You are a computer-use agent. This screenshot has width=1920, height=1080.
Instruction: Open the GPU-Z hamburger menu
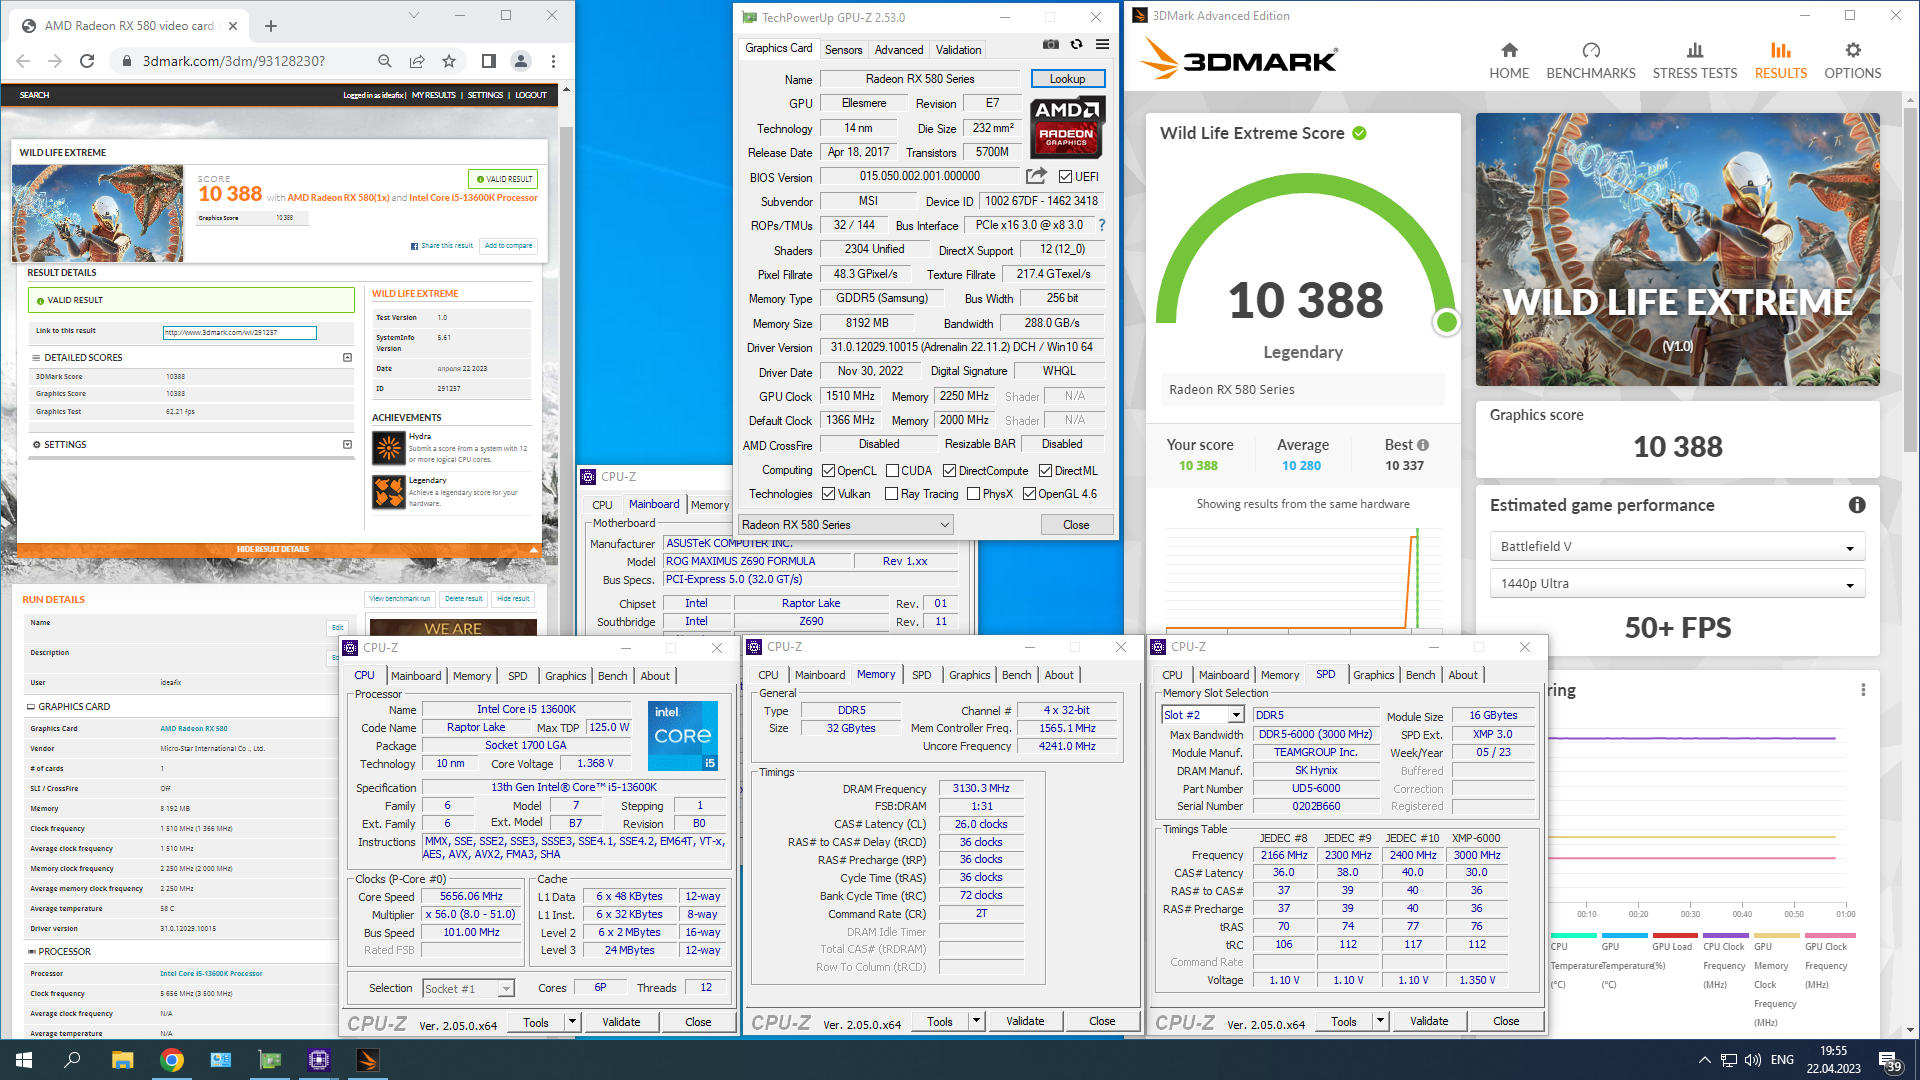[x=1102, y=44]
